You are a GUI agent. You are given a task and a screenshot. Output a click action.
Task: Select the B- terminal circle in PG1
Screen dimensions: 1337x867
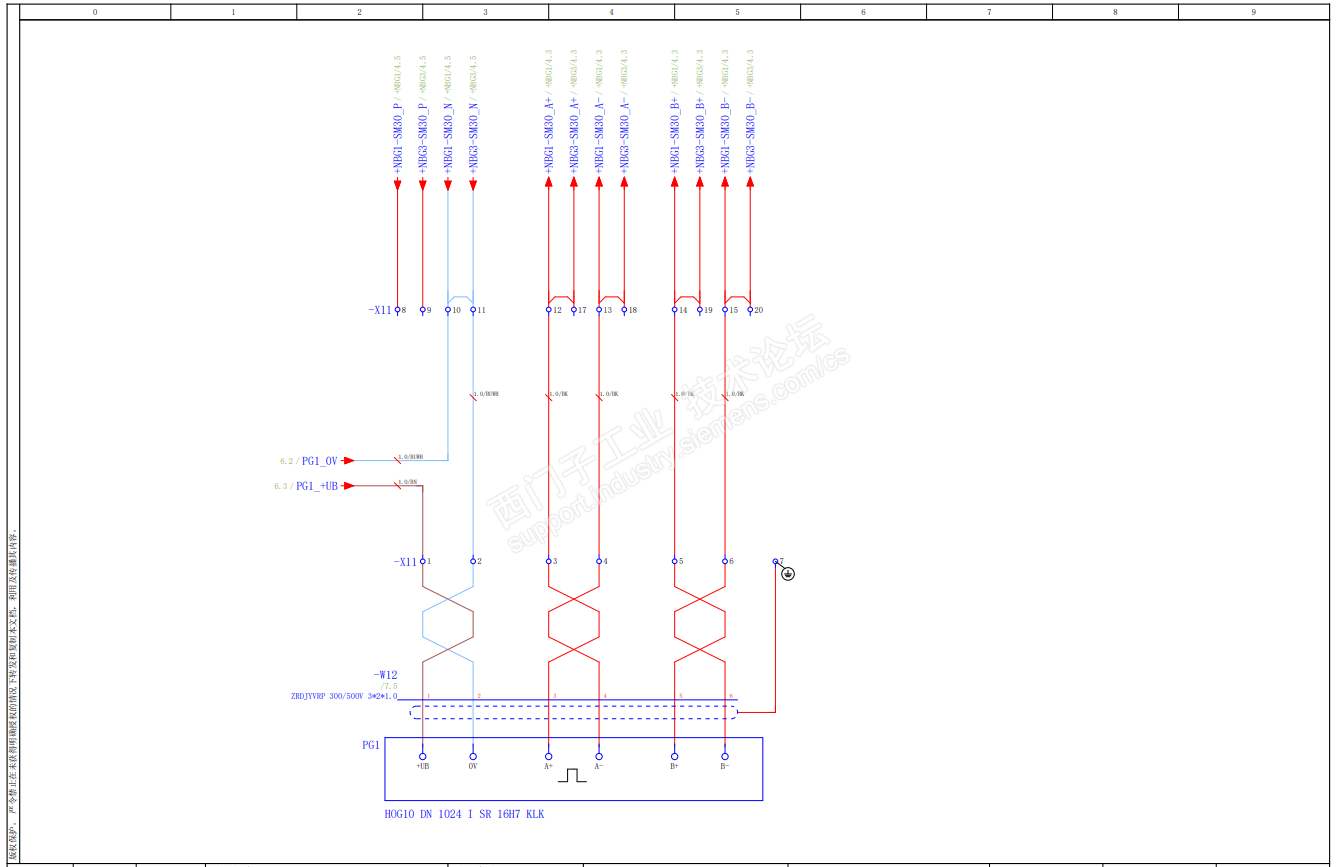click(725, 756)
